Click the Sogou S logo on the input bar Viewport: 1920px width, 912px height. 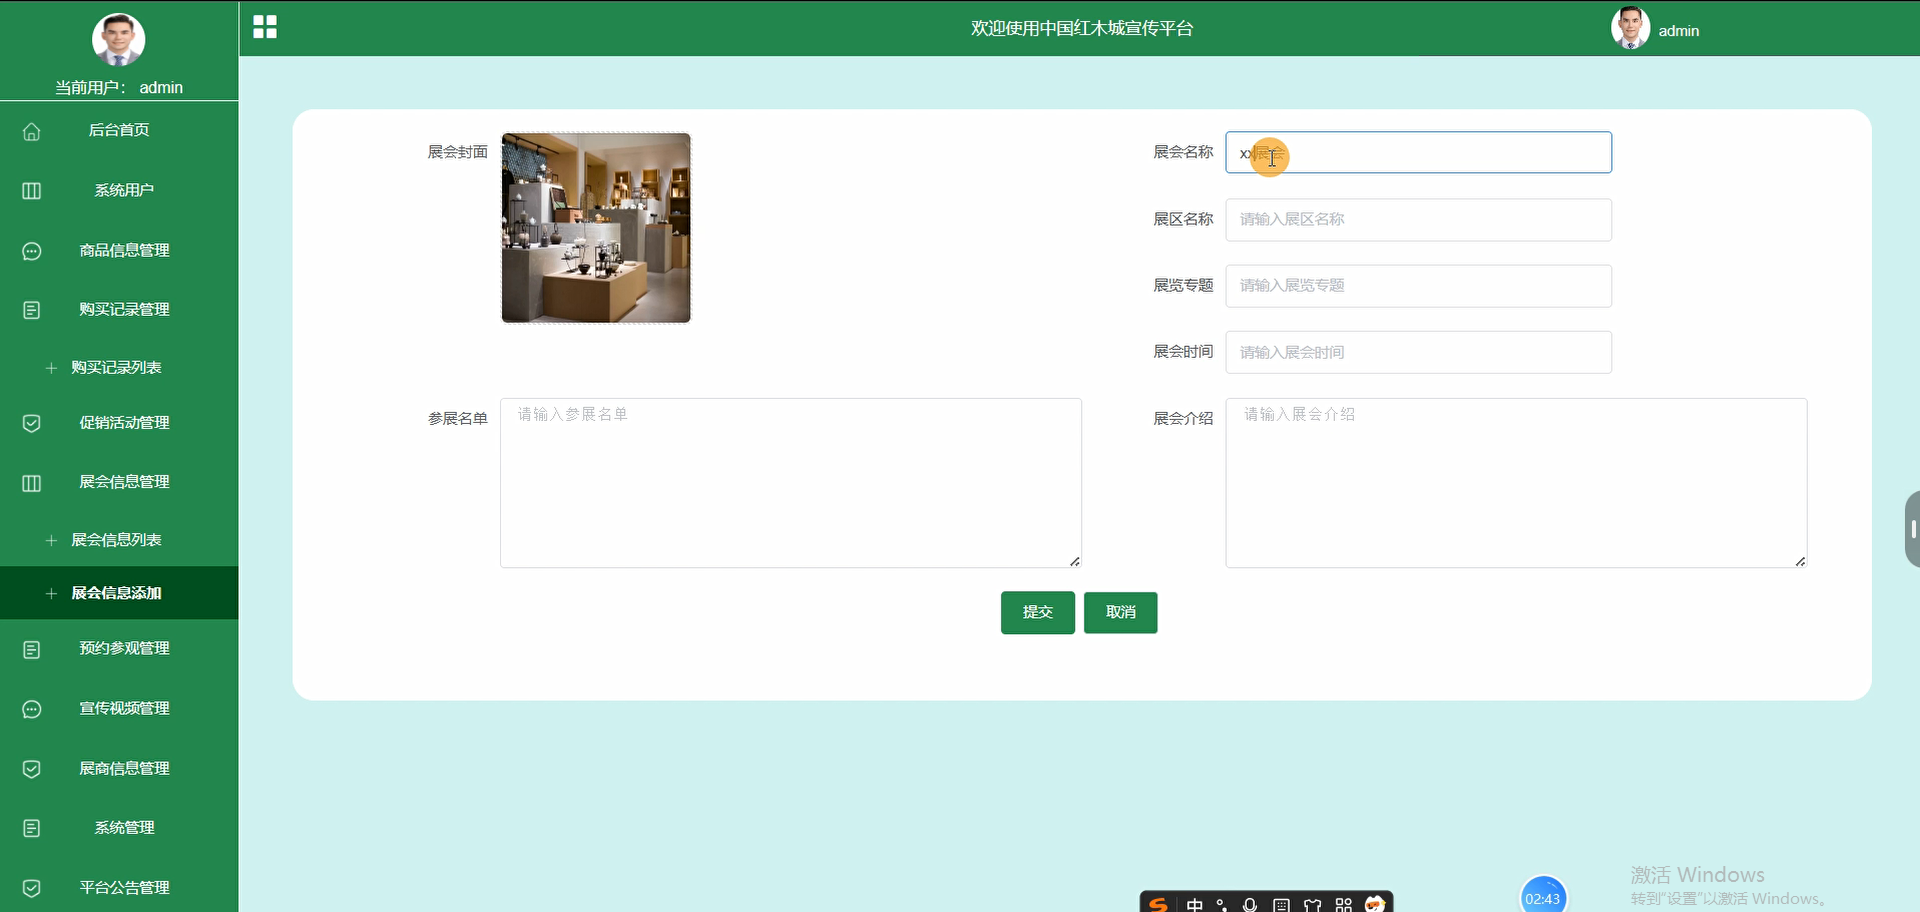pyautogui.click(x=1157, y=903)
